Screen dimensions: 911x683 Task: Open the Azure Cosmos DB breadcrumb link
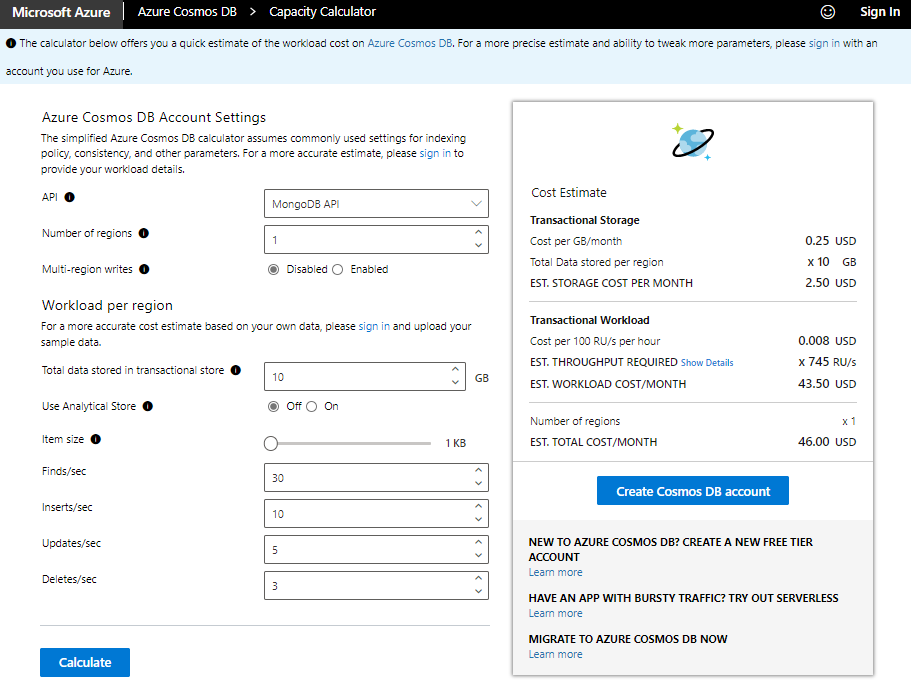coord(186,11)
